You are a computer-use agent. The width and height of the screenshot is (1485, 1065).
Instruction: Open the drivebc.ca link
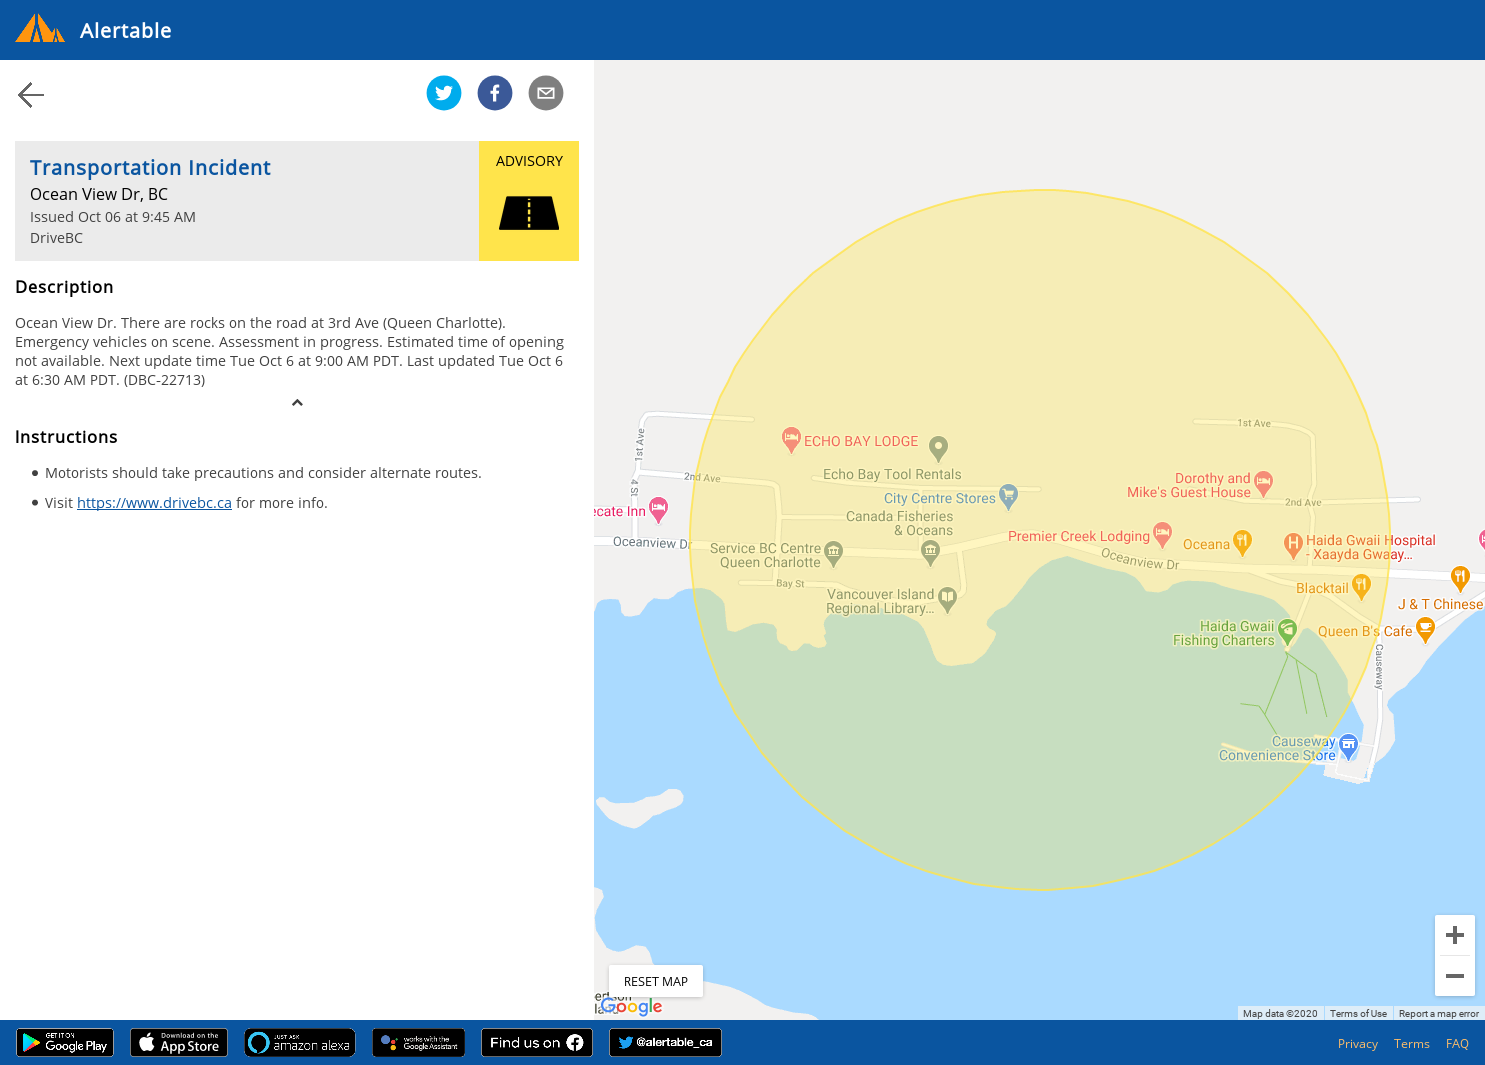click(154, 503)
